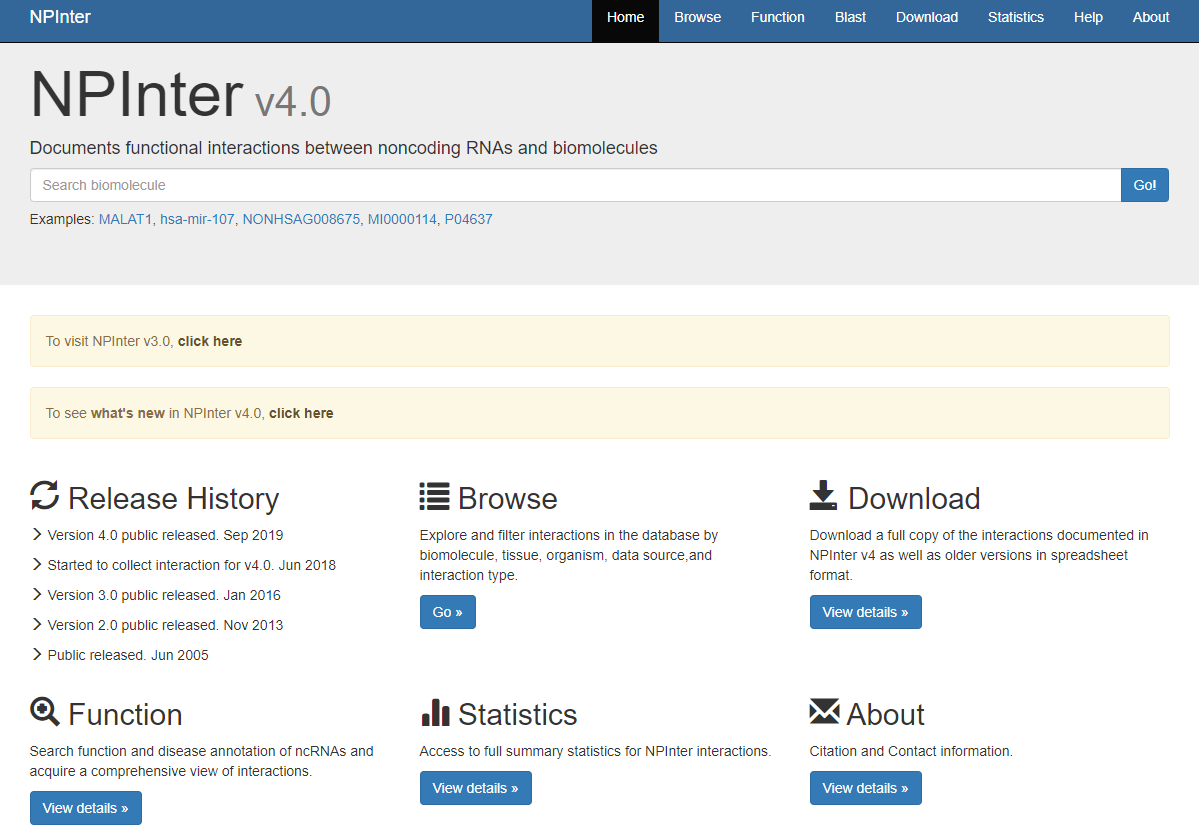Click the Go » button under Browse
1199x833 pixels.
pos(447,612)
